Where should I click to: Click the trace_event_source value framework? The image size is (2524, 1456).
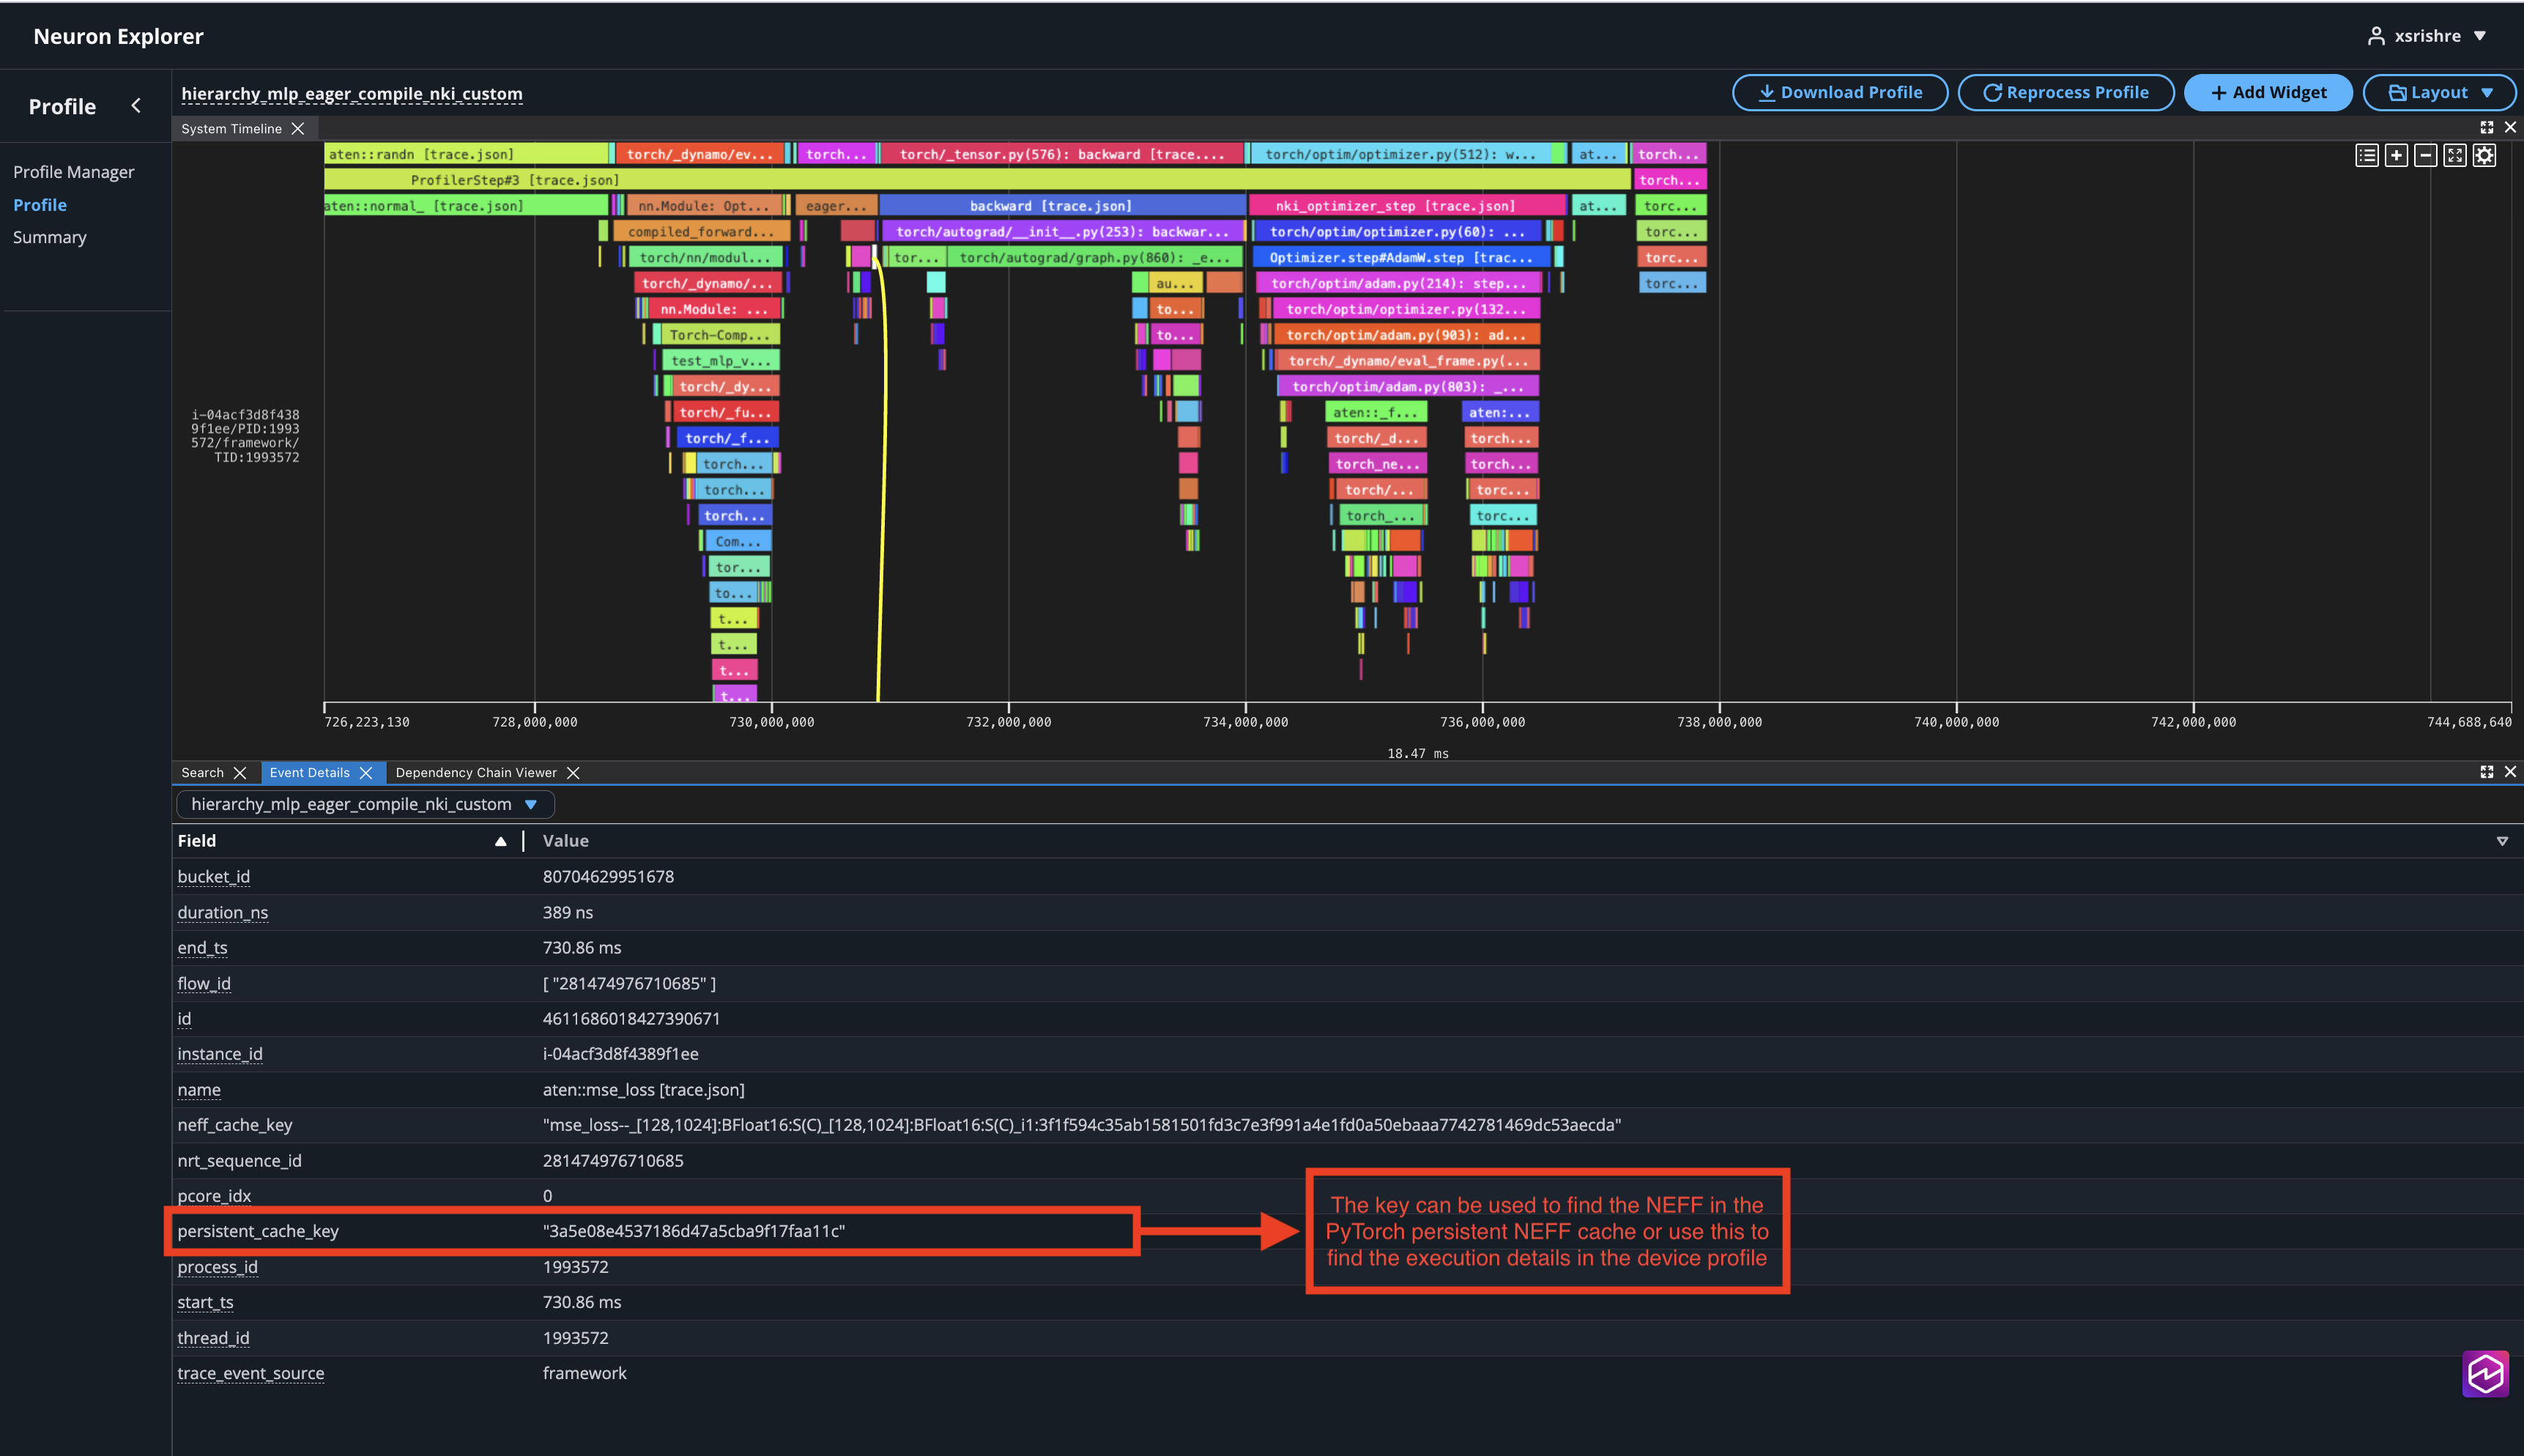coord(585,1374)
